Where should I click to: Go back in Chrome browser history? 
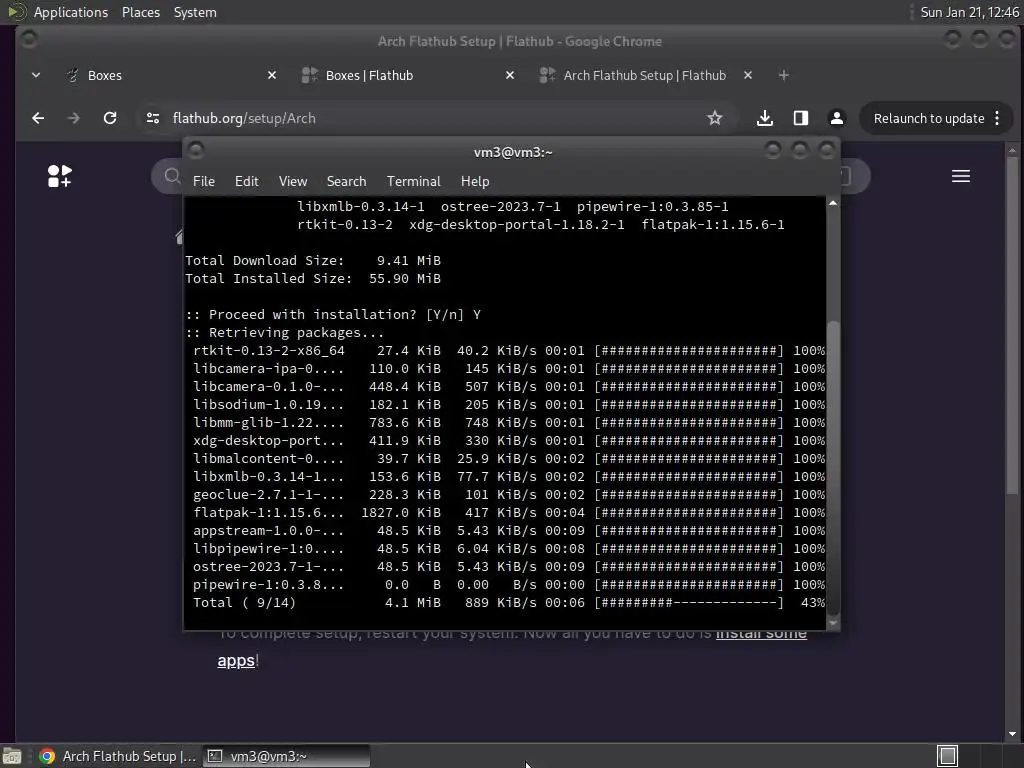click(38, 118)
